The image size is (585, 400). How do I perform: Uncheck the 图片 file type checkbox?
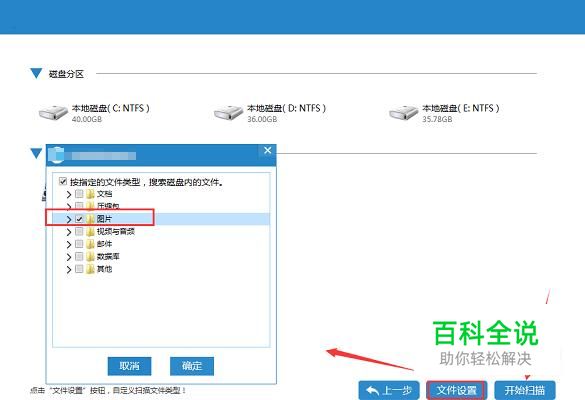(x=79, y=219)
